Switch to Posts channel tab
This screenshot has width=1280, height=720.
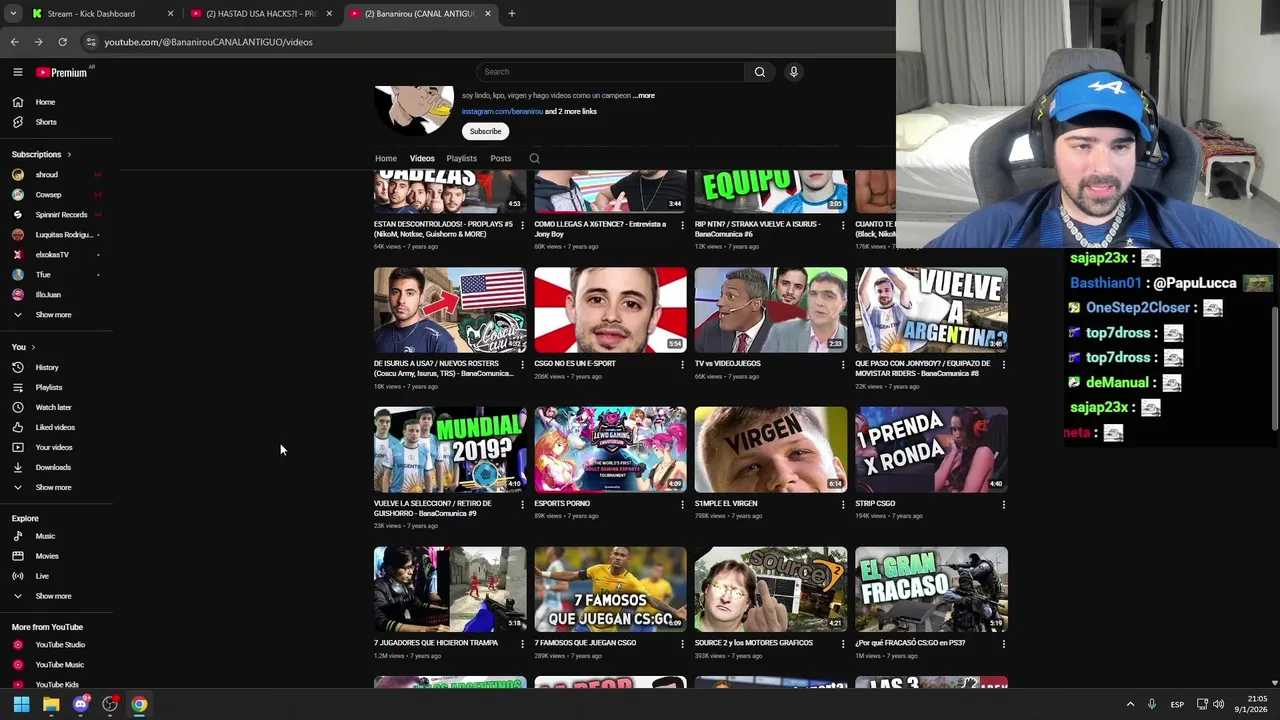point(501,158)
